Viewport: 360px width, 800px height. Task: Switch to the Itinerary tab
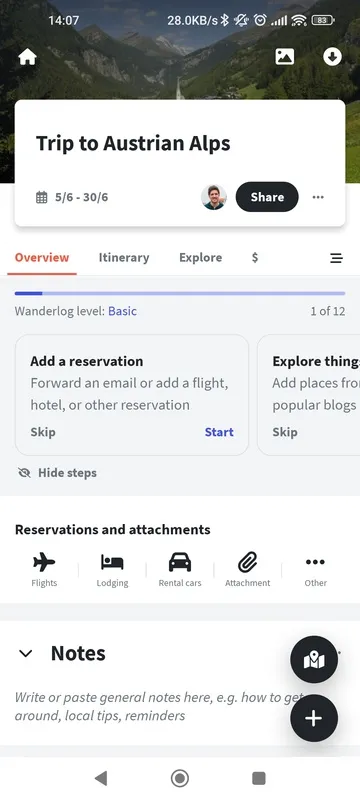[124, 258]
